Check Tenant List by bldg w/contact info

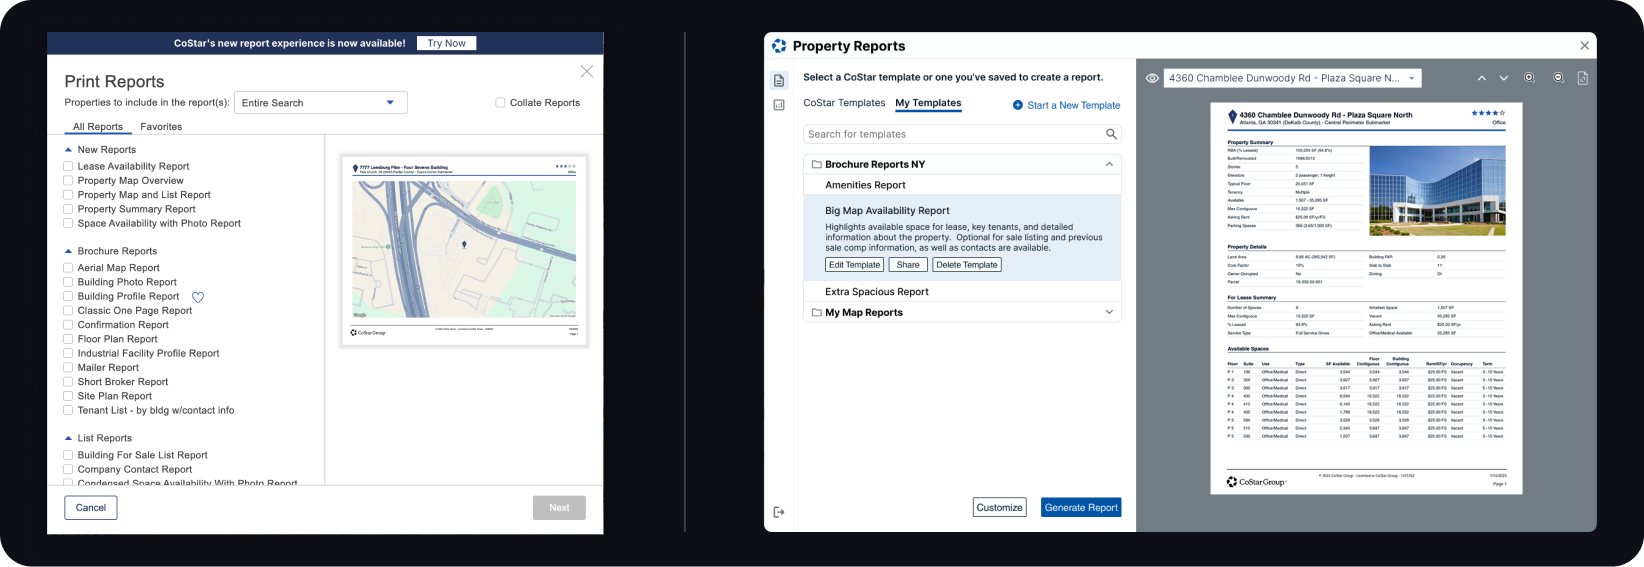click(x=68, y=411)
